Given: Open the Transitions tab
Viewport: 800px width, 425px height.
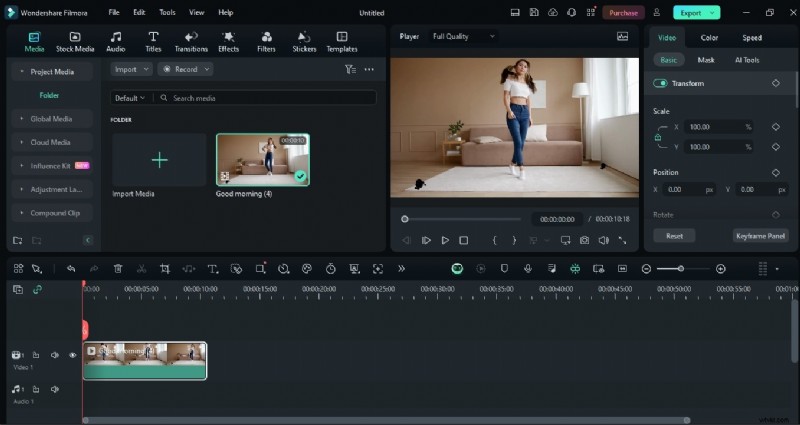Looking at the screenshot, I should (x=191, y=42).
